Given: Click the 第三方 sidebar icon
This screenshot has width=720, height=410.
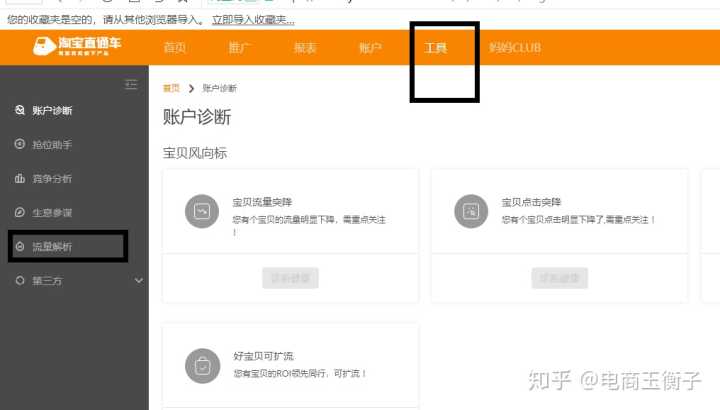Looking at the screenshot, I should (19, 280).
